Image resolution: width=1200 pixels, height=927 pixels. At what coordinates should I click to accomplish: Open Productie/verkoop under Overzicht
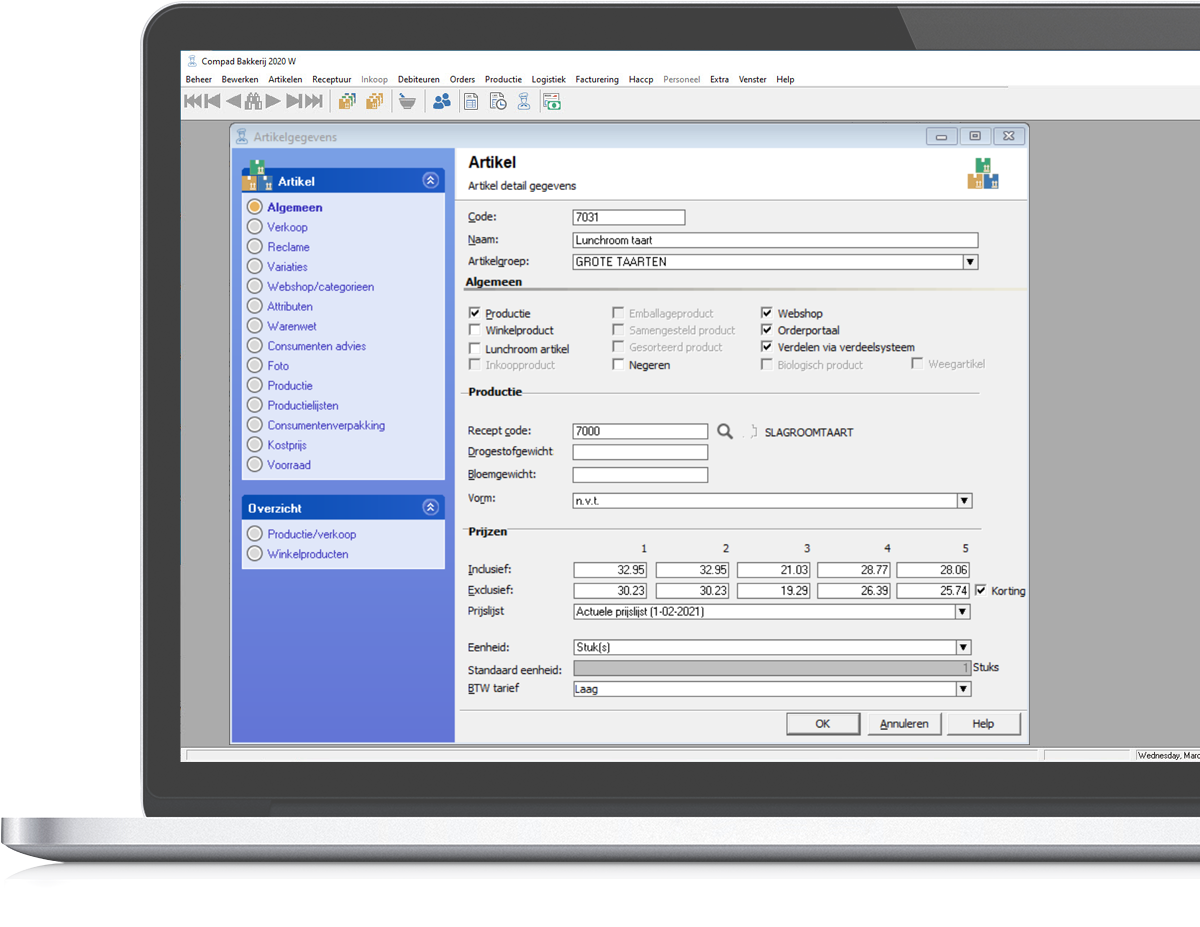(311, 534)
